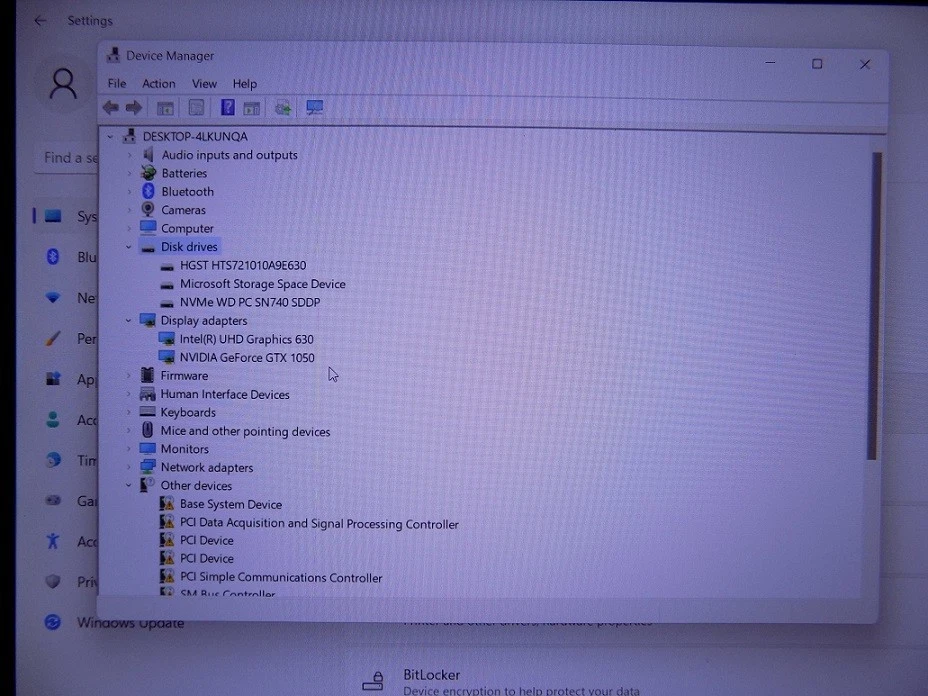
Task: Expand the Audio inputs and outputs node
Action: (129, 155)
